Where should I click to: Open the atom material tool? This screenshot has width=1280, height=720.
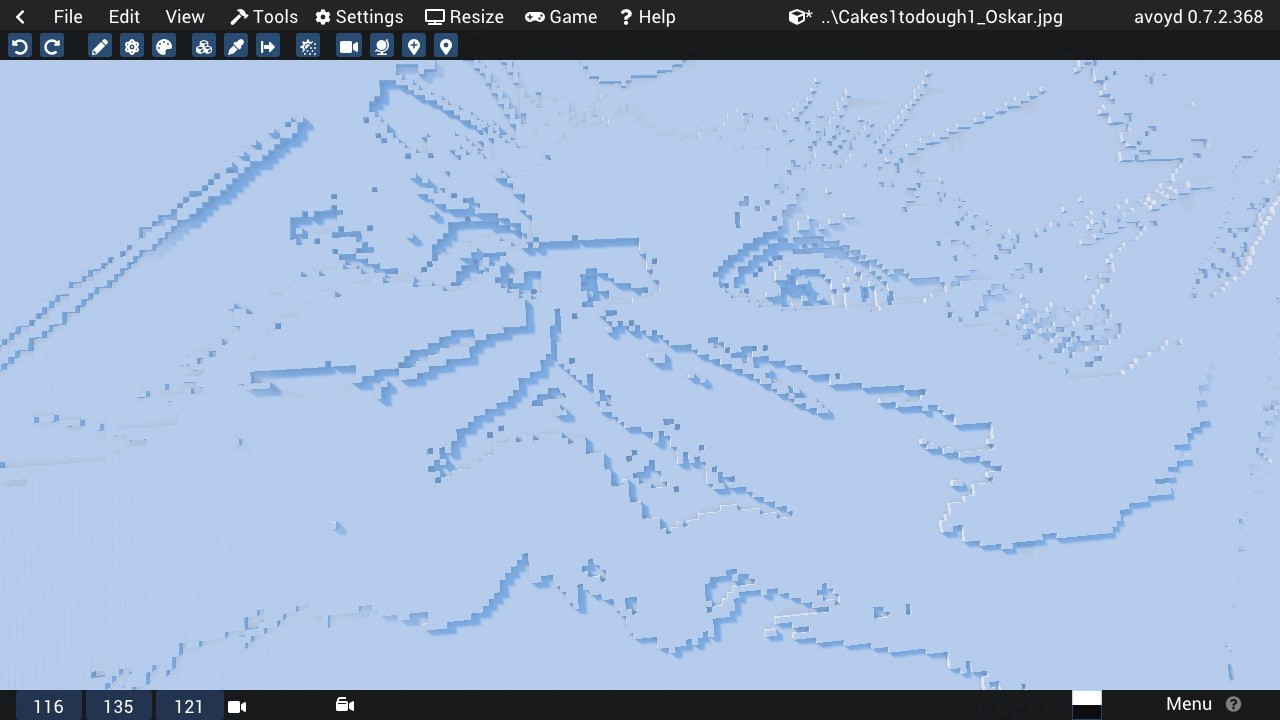click(x=132, y=46)
